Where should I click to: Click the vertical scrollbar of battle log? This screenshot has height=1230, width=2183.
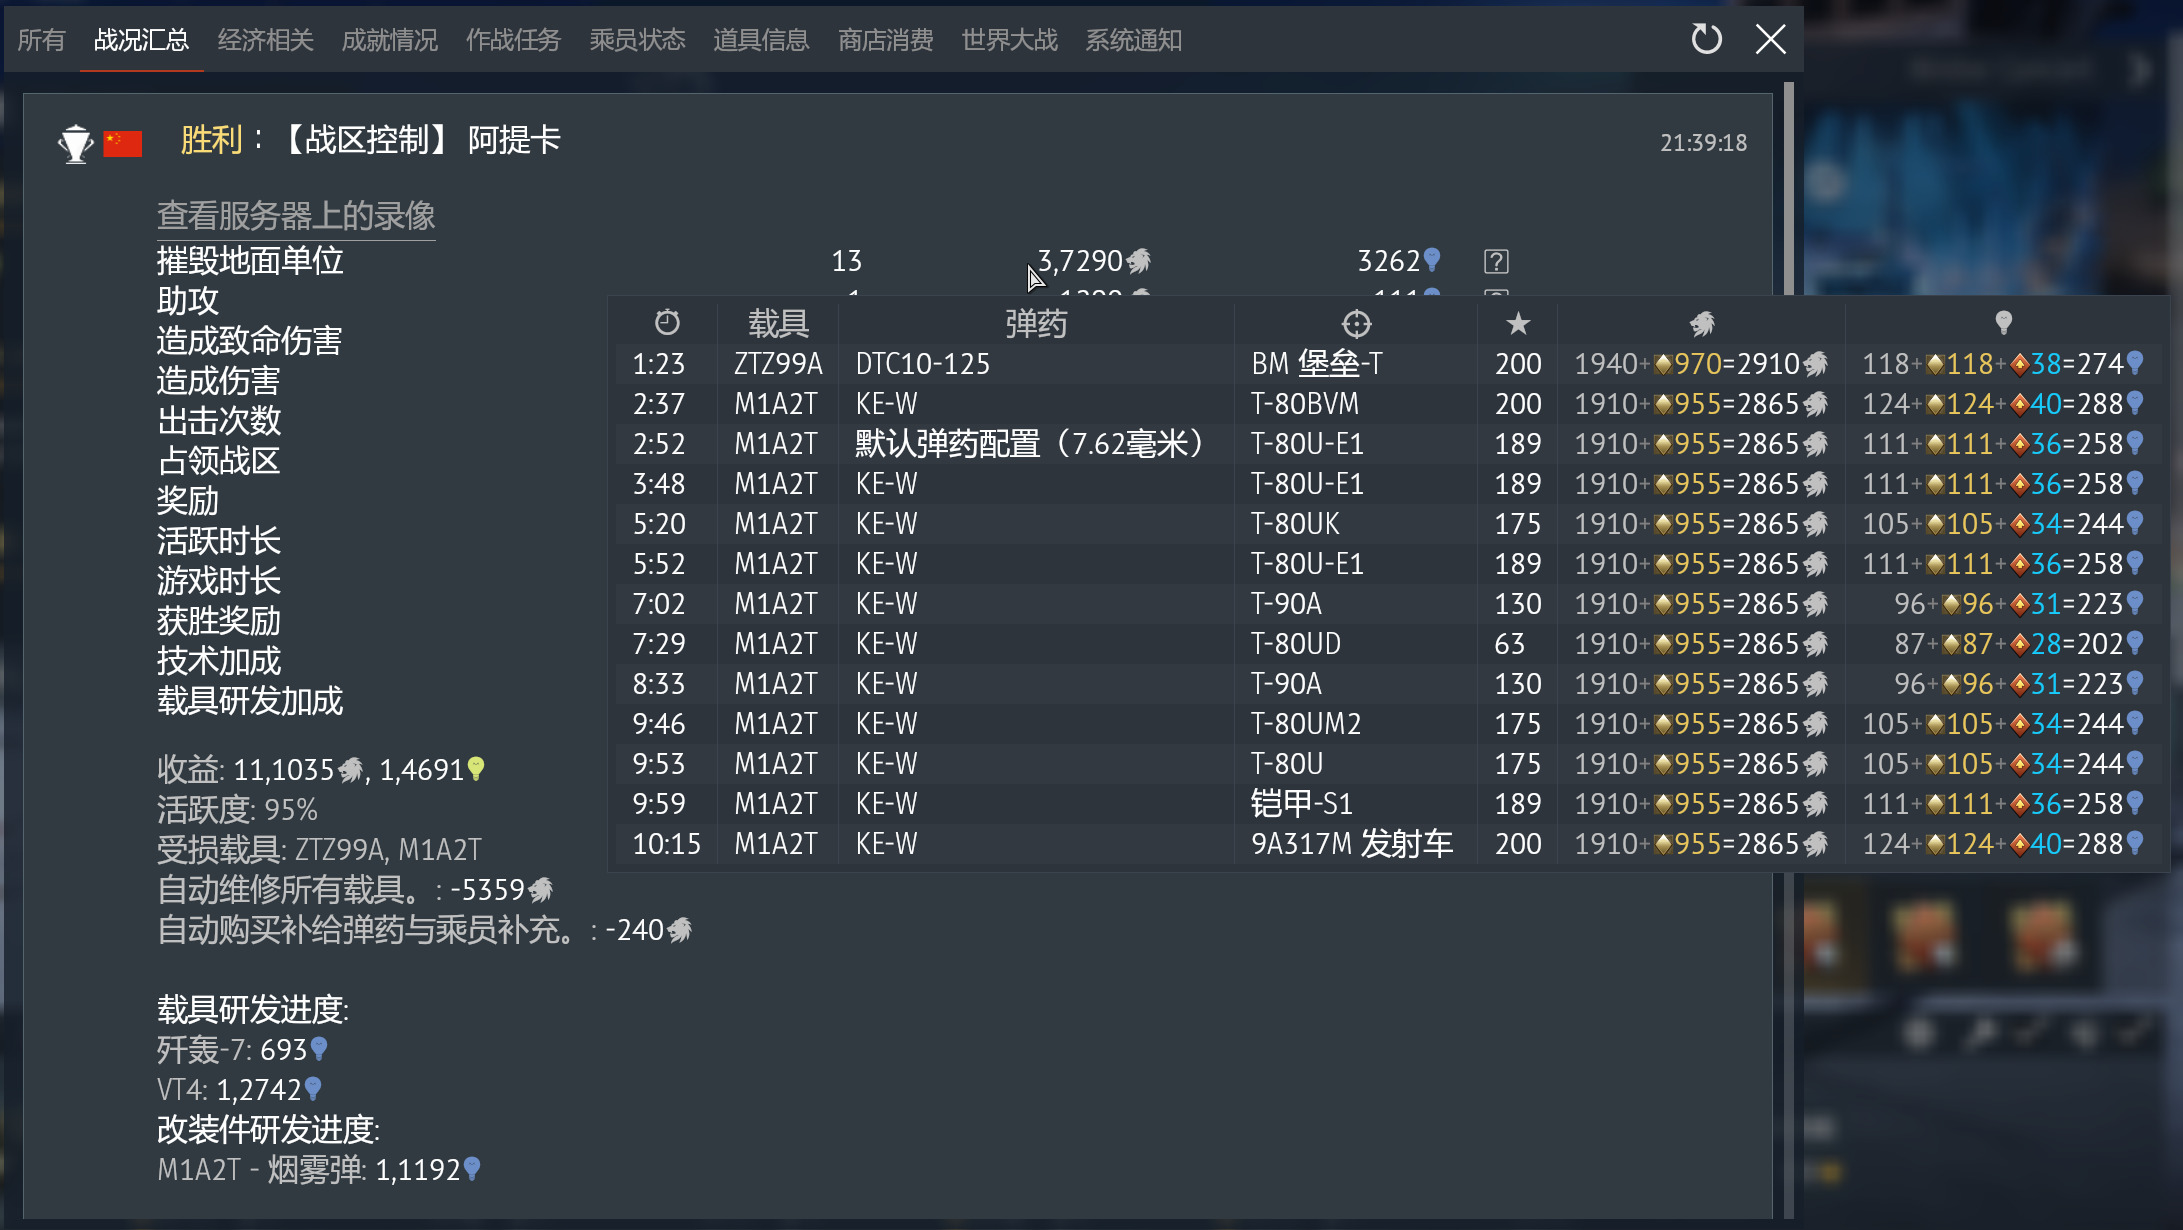[1788, 190]
